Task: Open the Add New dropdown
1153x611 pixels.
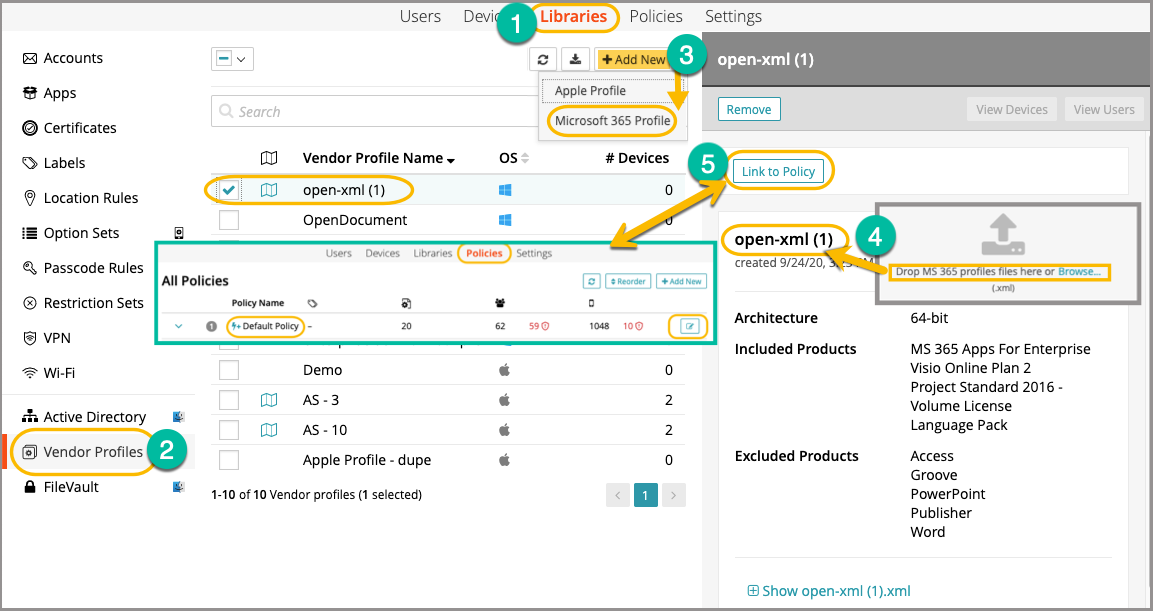Action: pyautogui.click(x=633, y=60)
